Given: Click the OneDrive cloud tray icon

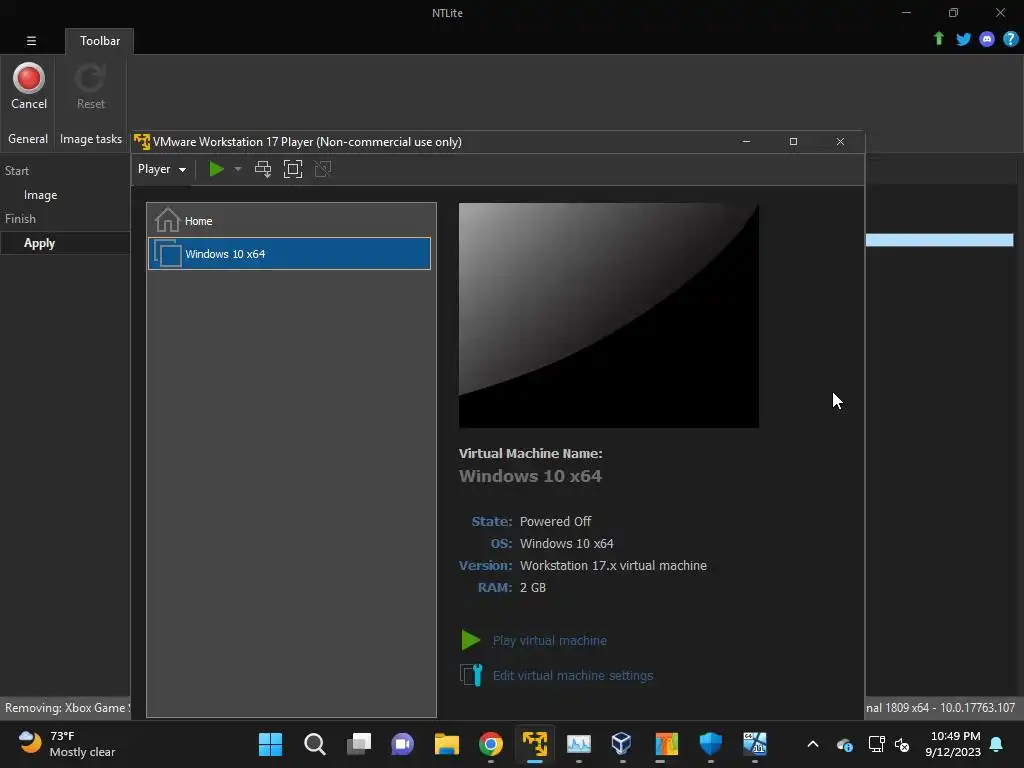Looking at the screenshot, I should point(844,744).
